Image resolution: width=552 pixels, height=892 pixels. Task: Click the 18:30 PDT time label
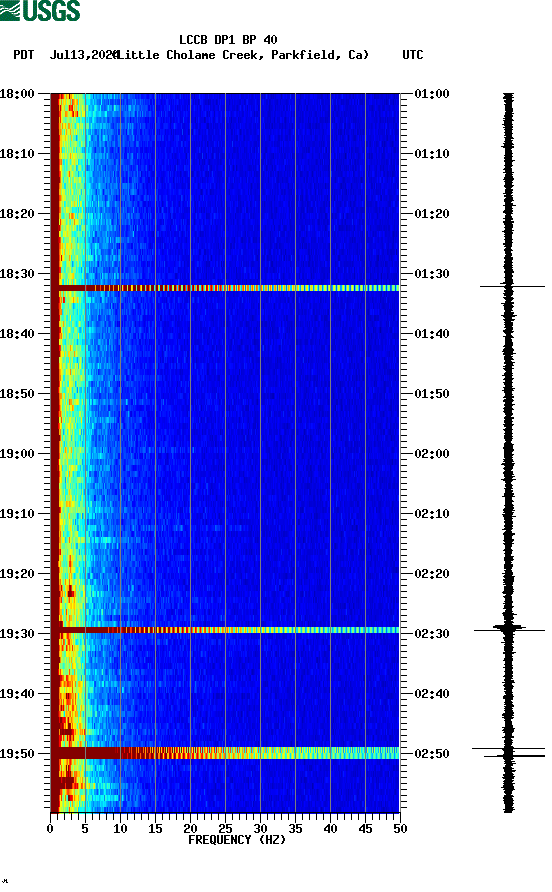pyautogui.click(x=17, y=274)
